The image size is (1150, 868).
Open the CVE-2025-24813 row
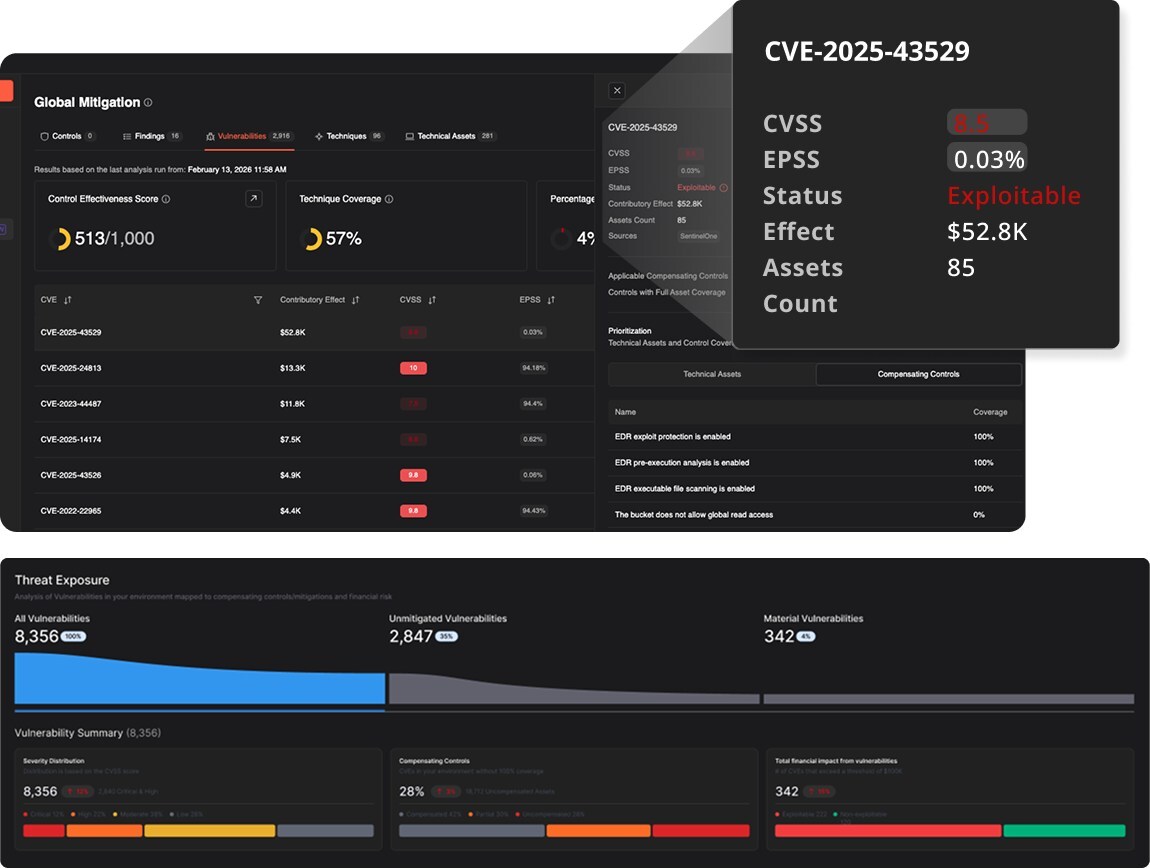tap(71, 368)
